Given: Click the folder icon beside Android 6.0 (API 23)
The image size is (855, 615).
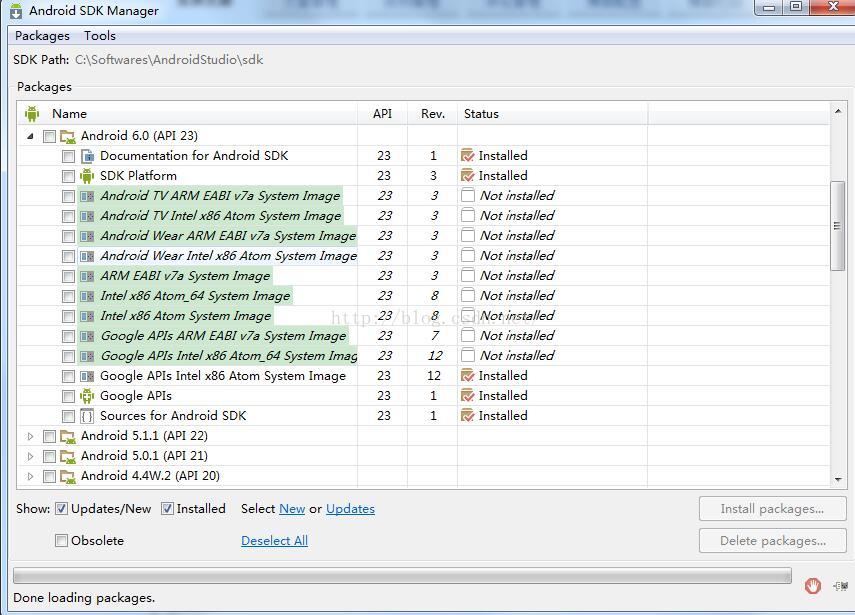Looking at the screenshot, I should [x=68, y=136].
